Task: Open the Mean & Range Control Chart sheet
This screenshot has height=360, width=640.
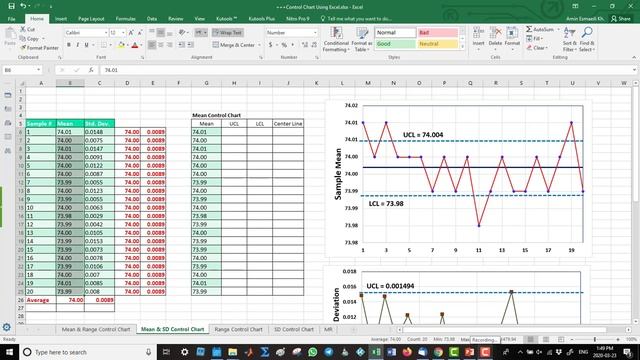Action: coord(96,329)
